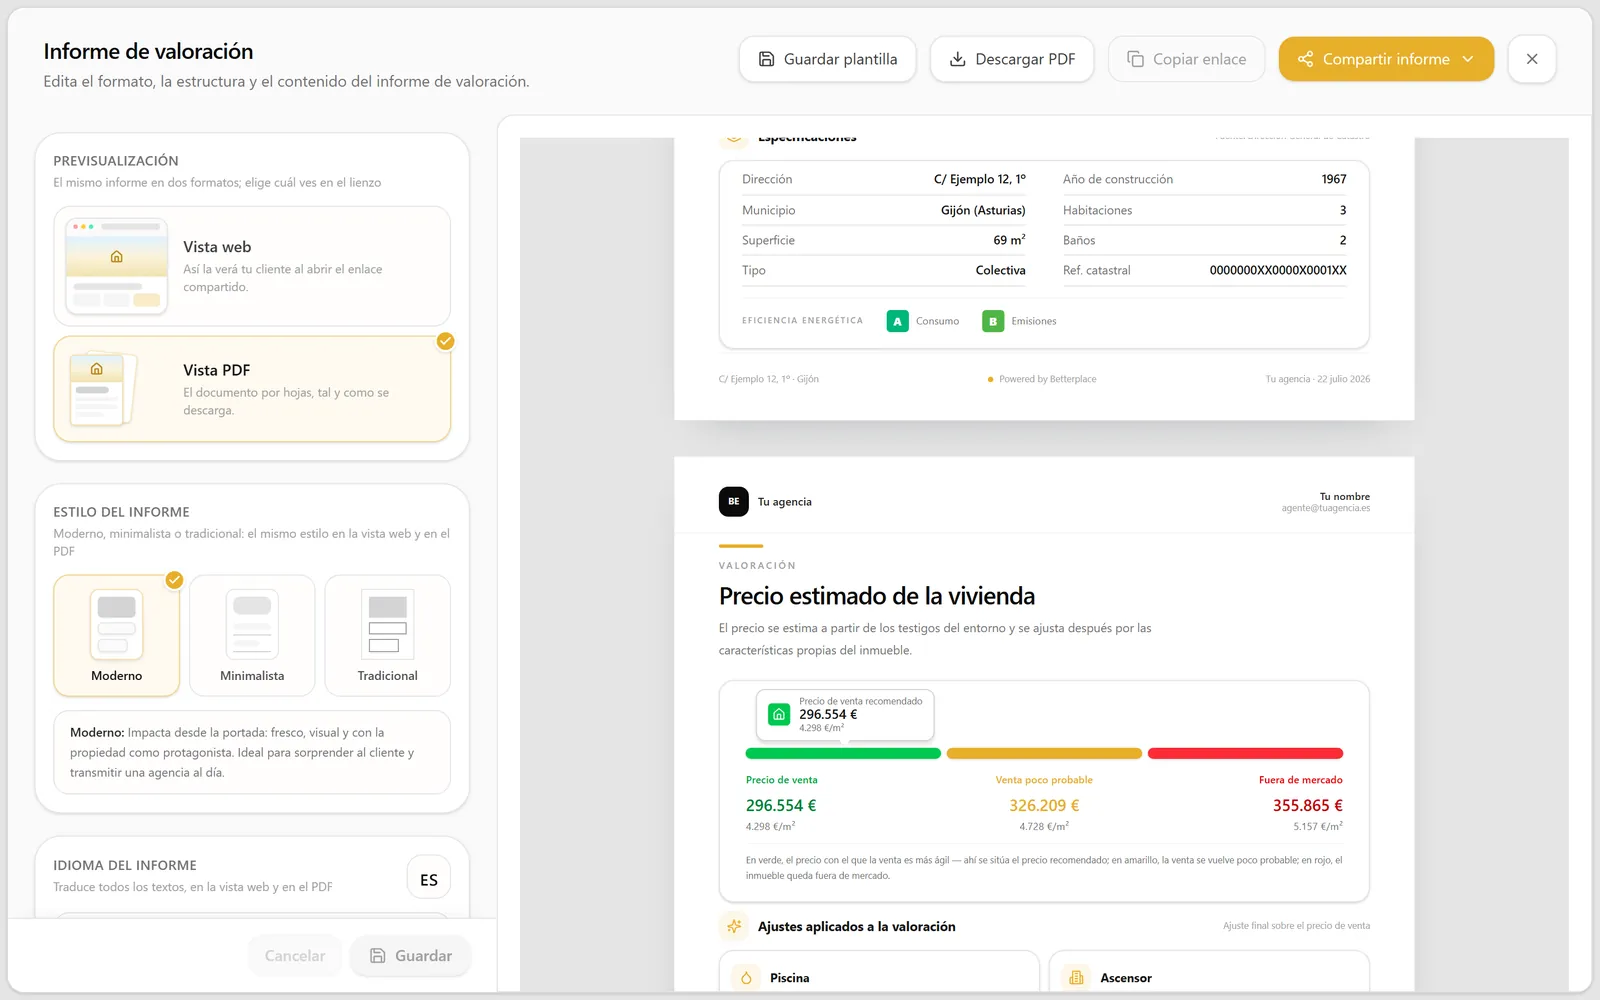This screenshot has height=1000, width=1600.
Task: Choose the Tradicional report style
Action: click(x=388, y=636)
